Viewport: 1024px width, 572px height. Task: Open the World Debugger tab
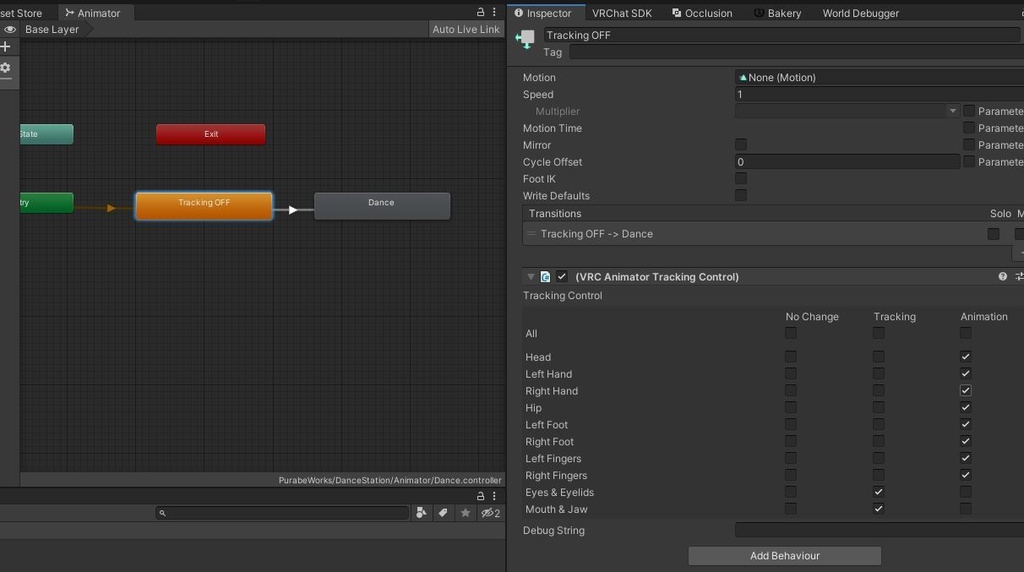[860, 13]
